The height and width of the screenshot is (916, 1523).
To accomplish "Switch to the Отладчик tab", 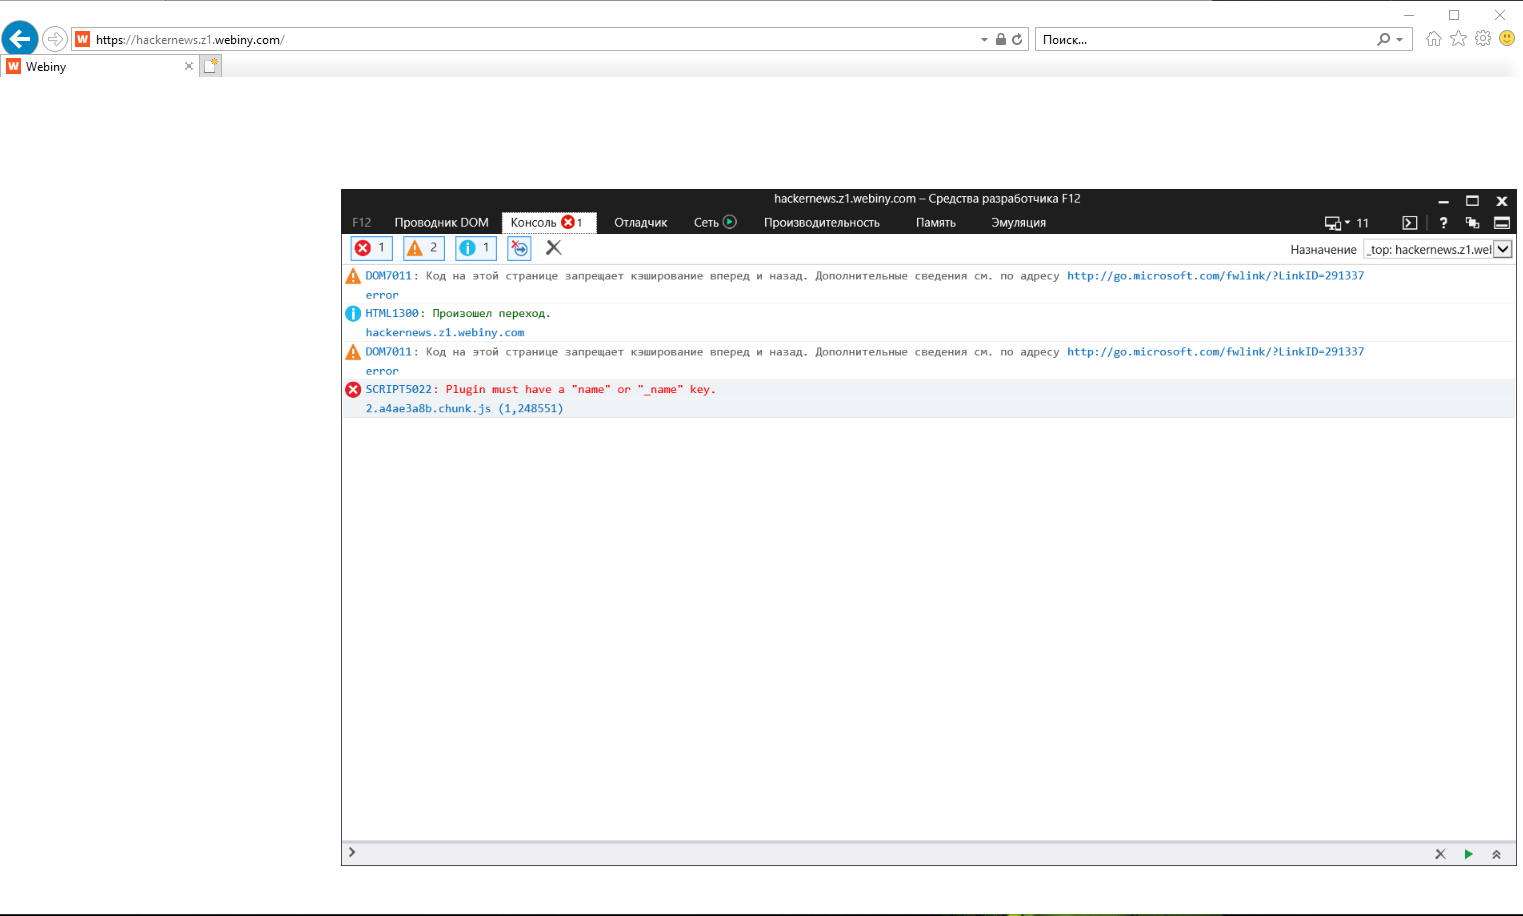I will pyautogui.click(x=639, y=222).
